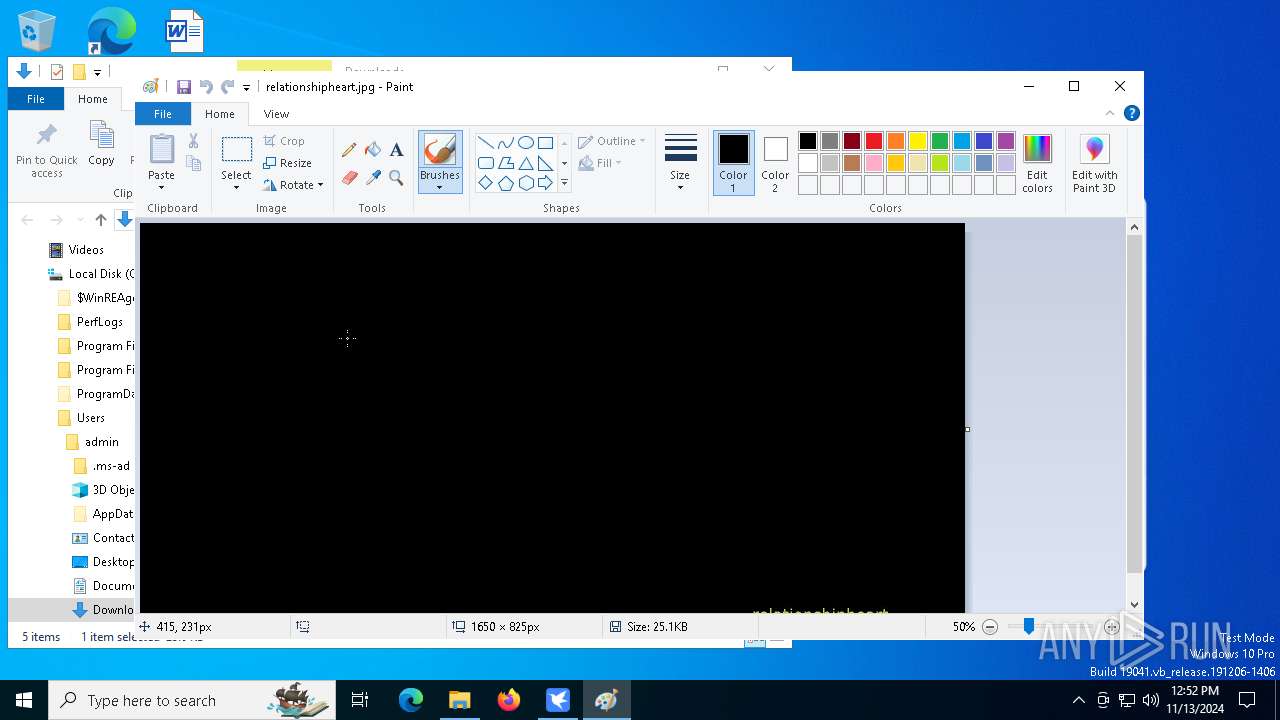Select the Text tool
Viewport: 1280px width, 720px height.
pyautogui.click(x=396, y=150)
